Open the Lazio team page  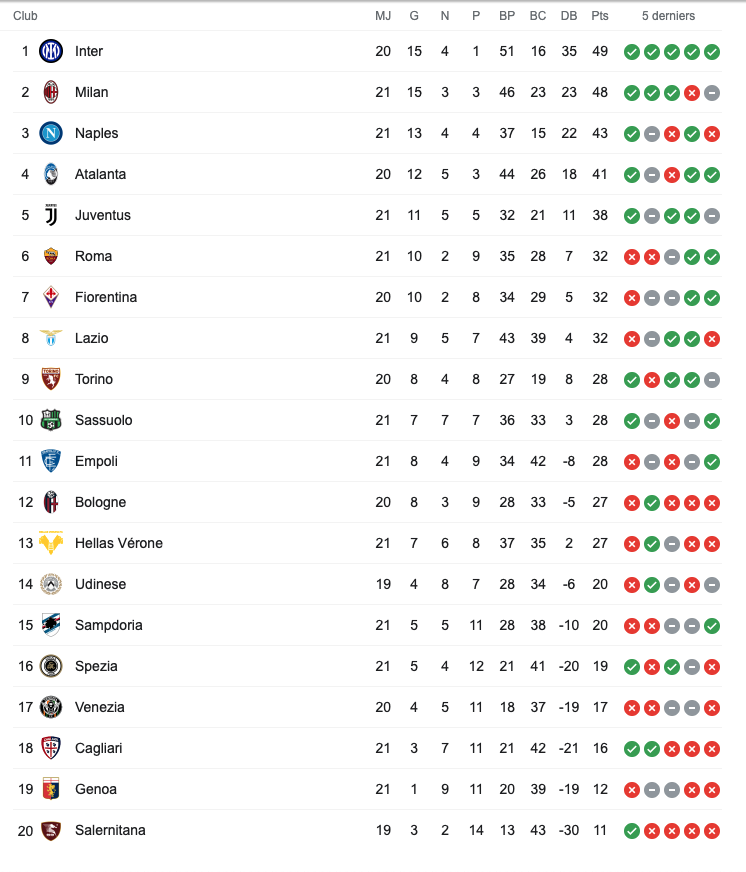click(93, 338)
